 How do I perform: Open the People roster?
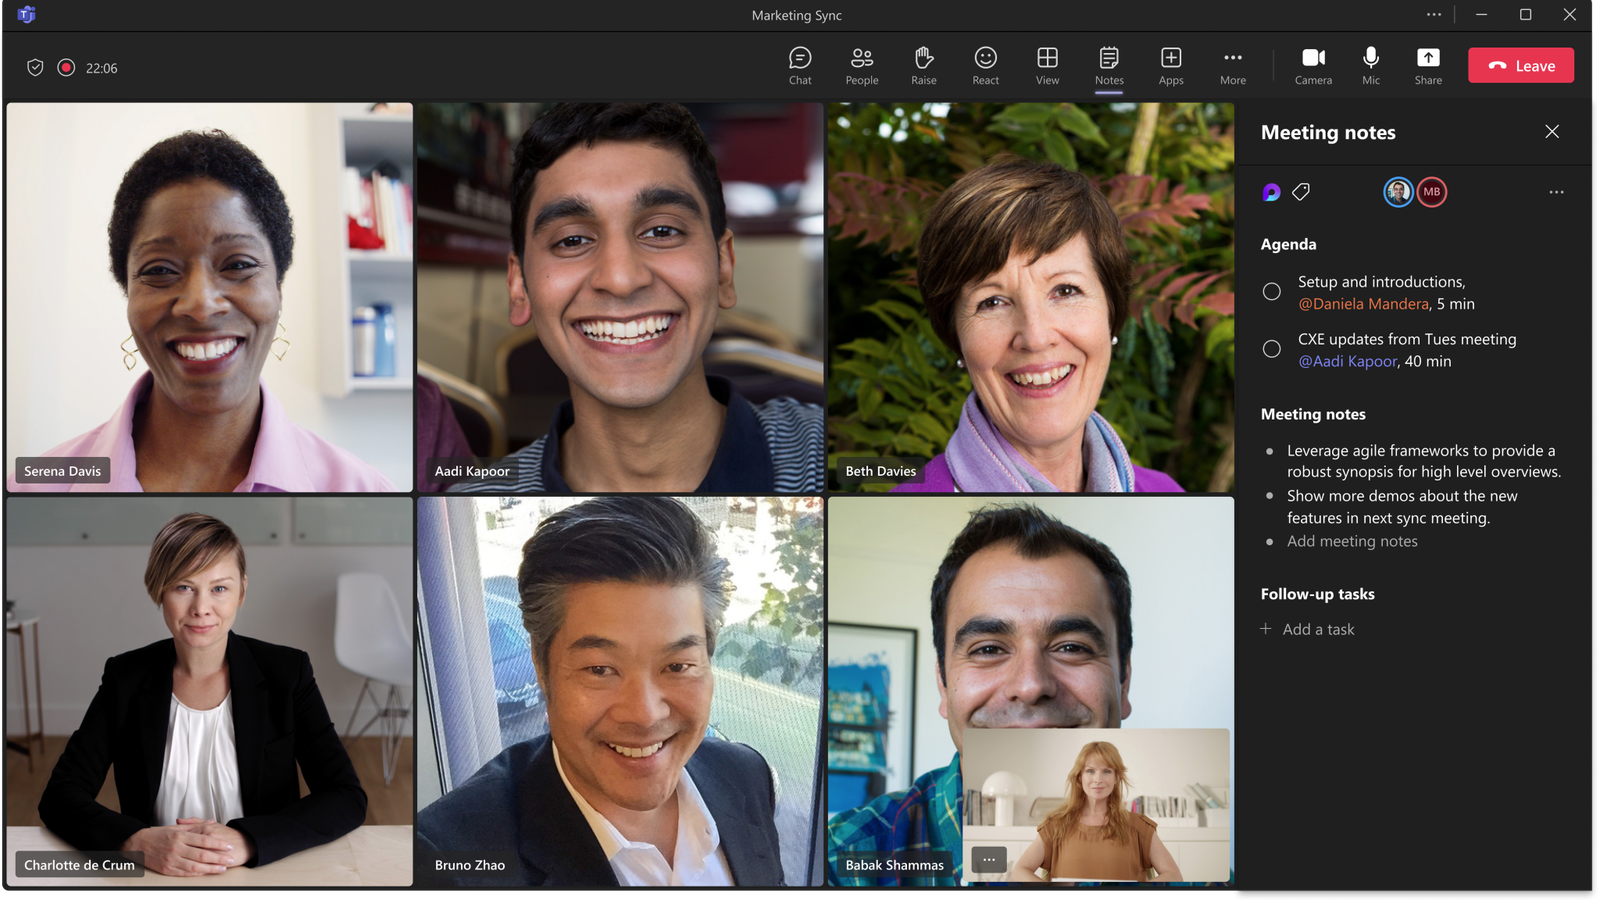[861, 65]
